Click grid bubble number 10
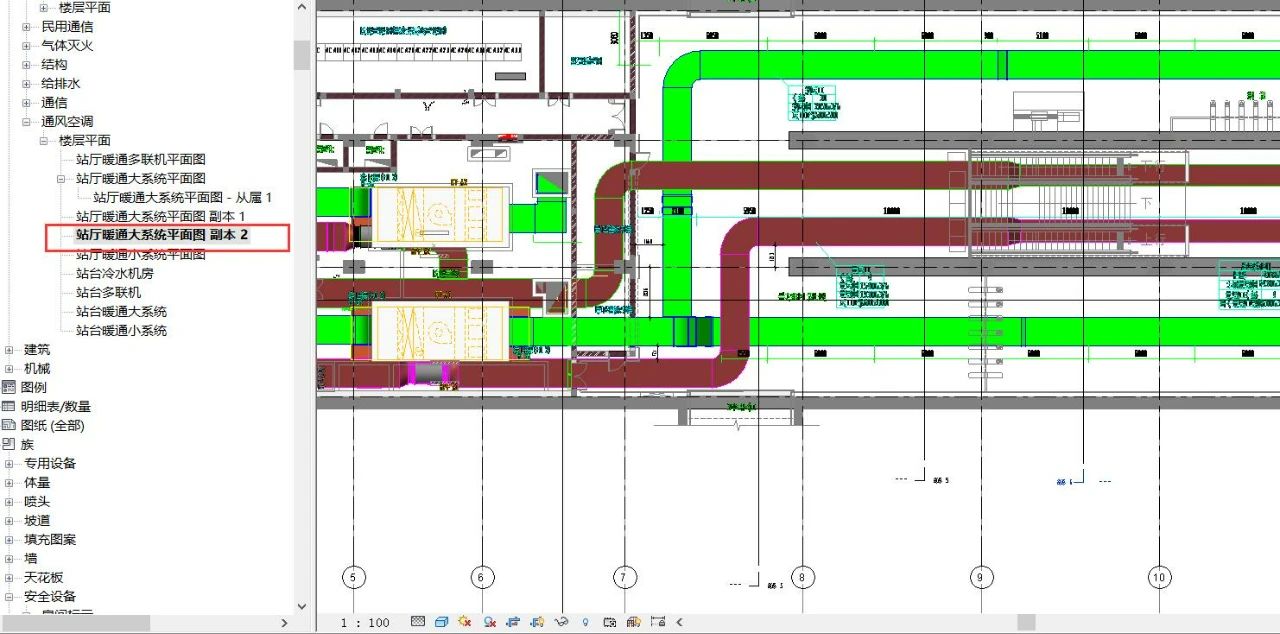The height and width of the screenshot is (634, 1280). 1159,577
